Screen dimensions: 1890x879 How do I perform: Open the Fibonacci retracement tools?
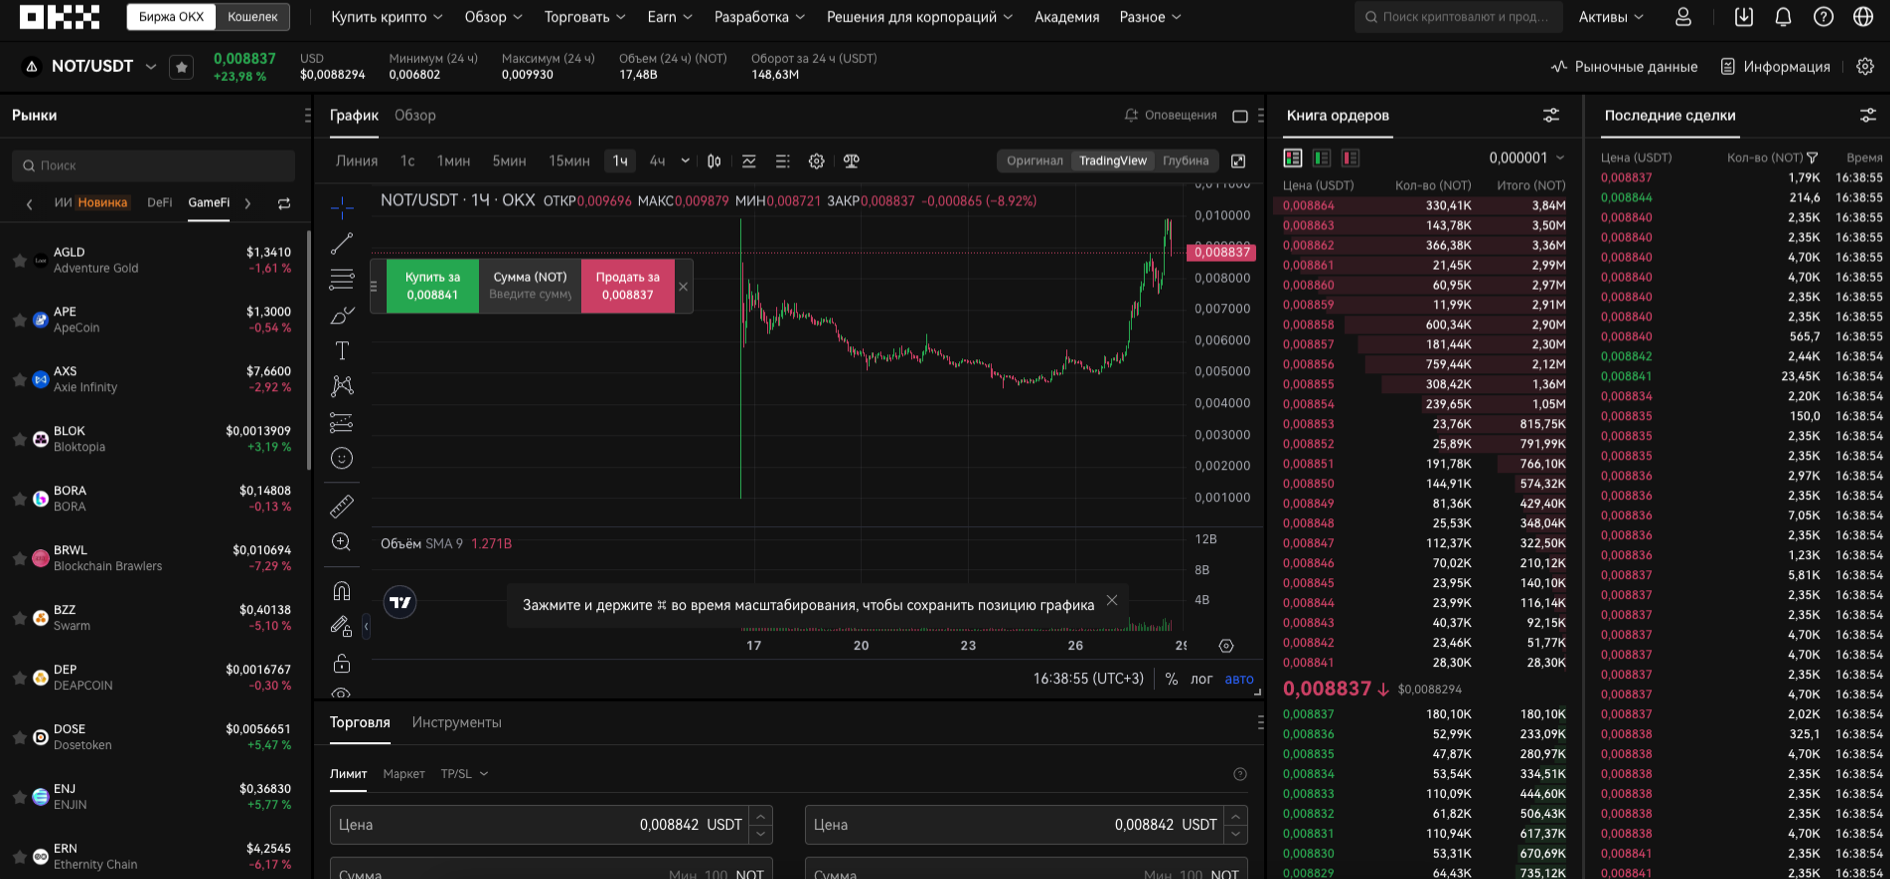(342, 279)
